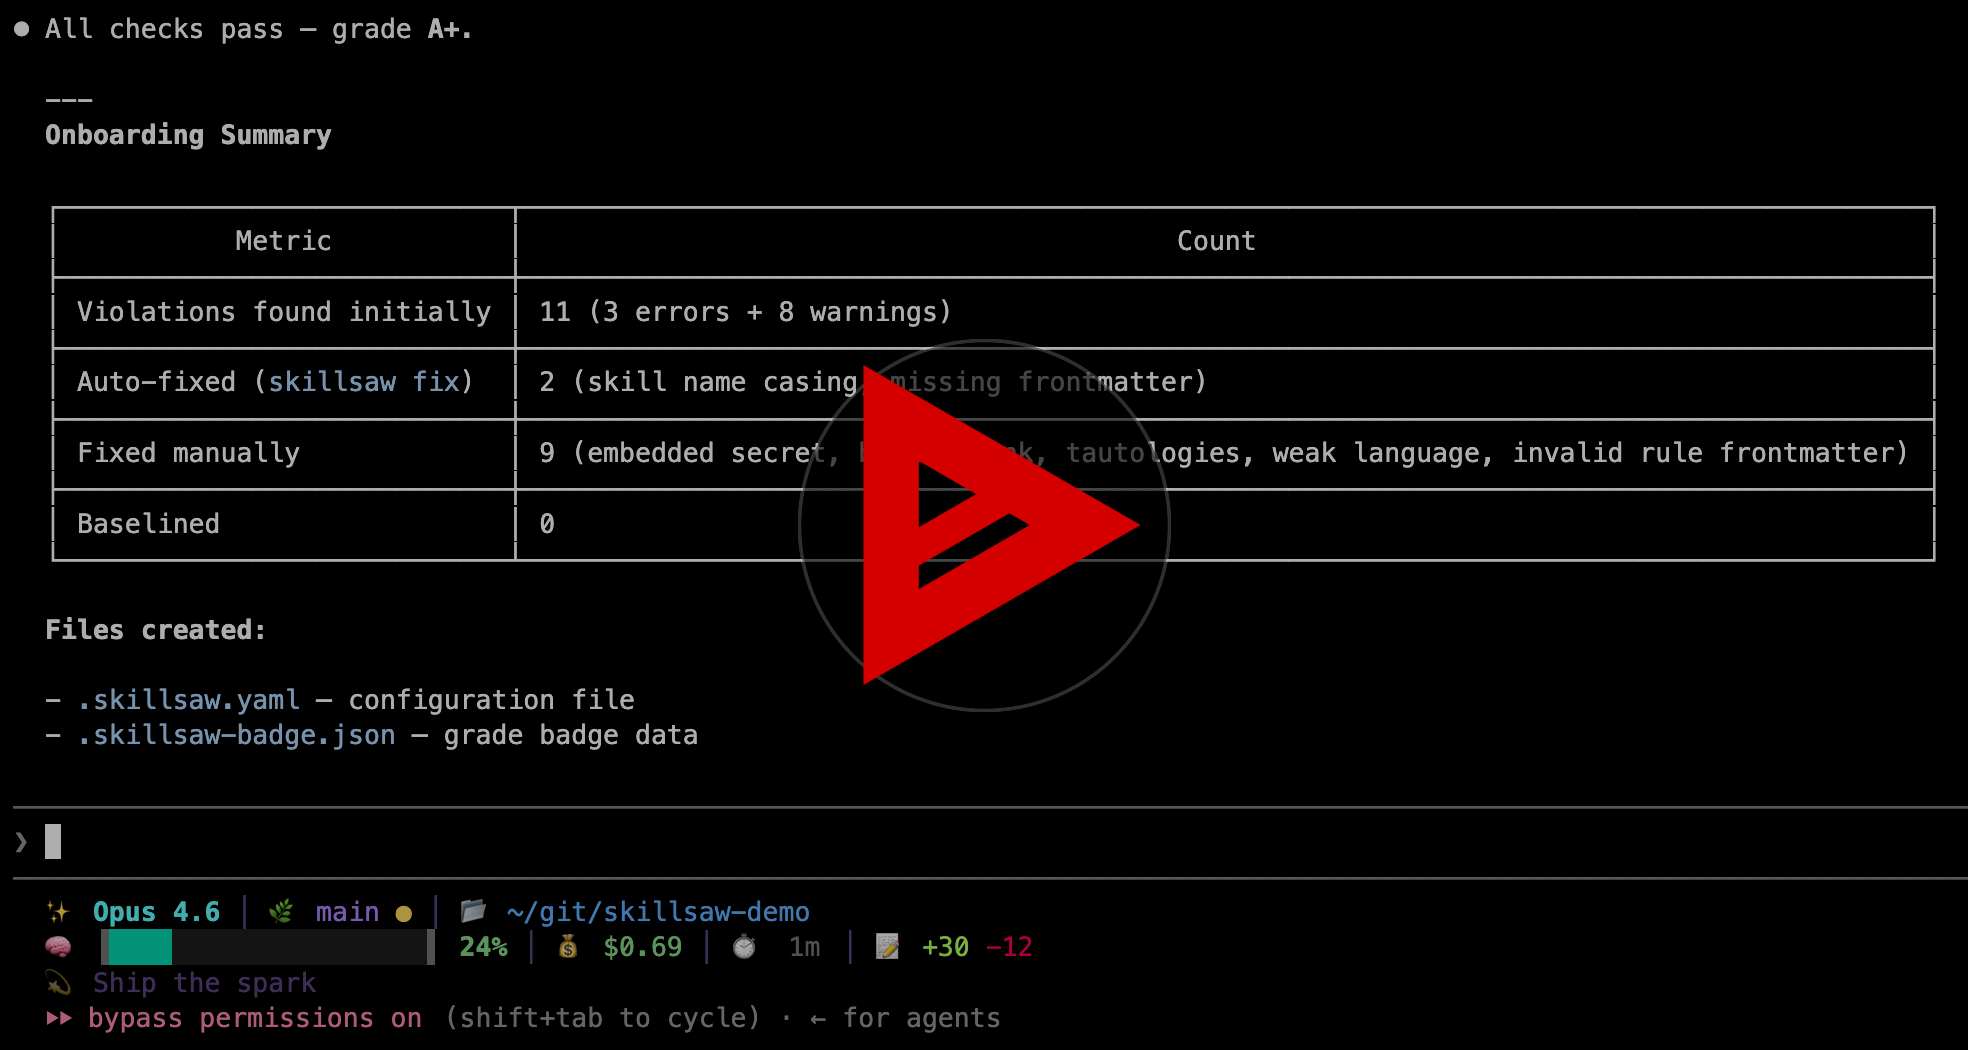Click the Metric column header
This screenshot has height=1050, width=1968.
pos(283,241)
